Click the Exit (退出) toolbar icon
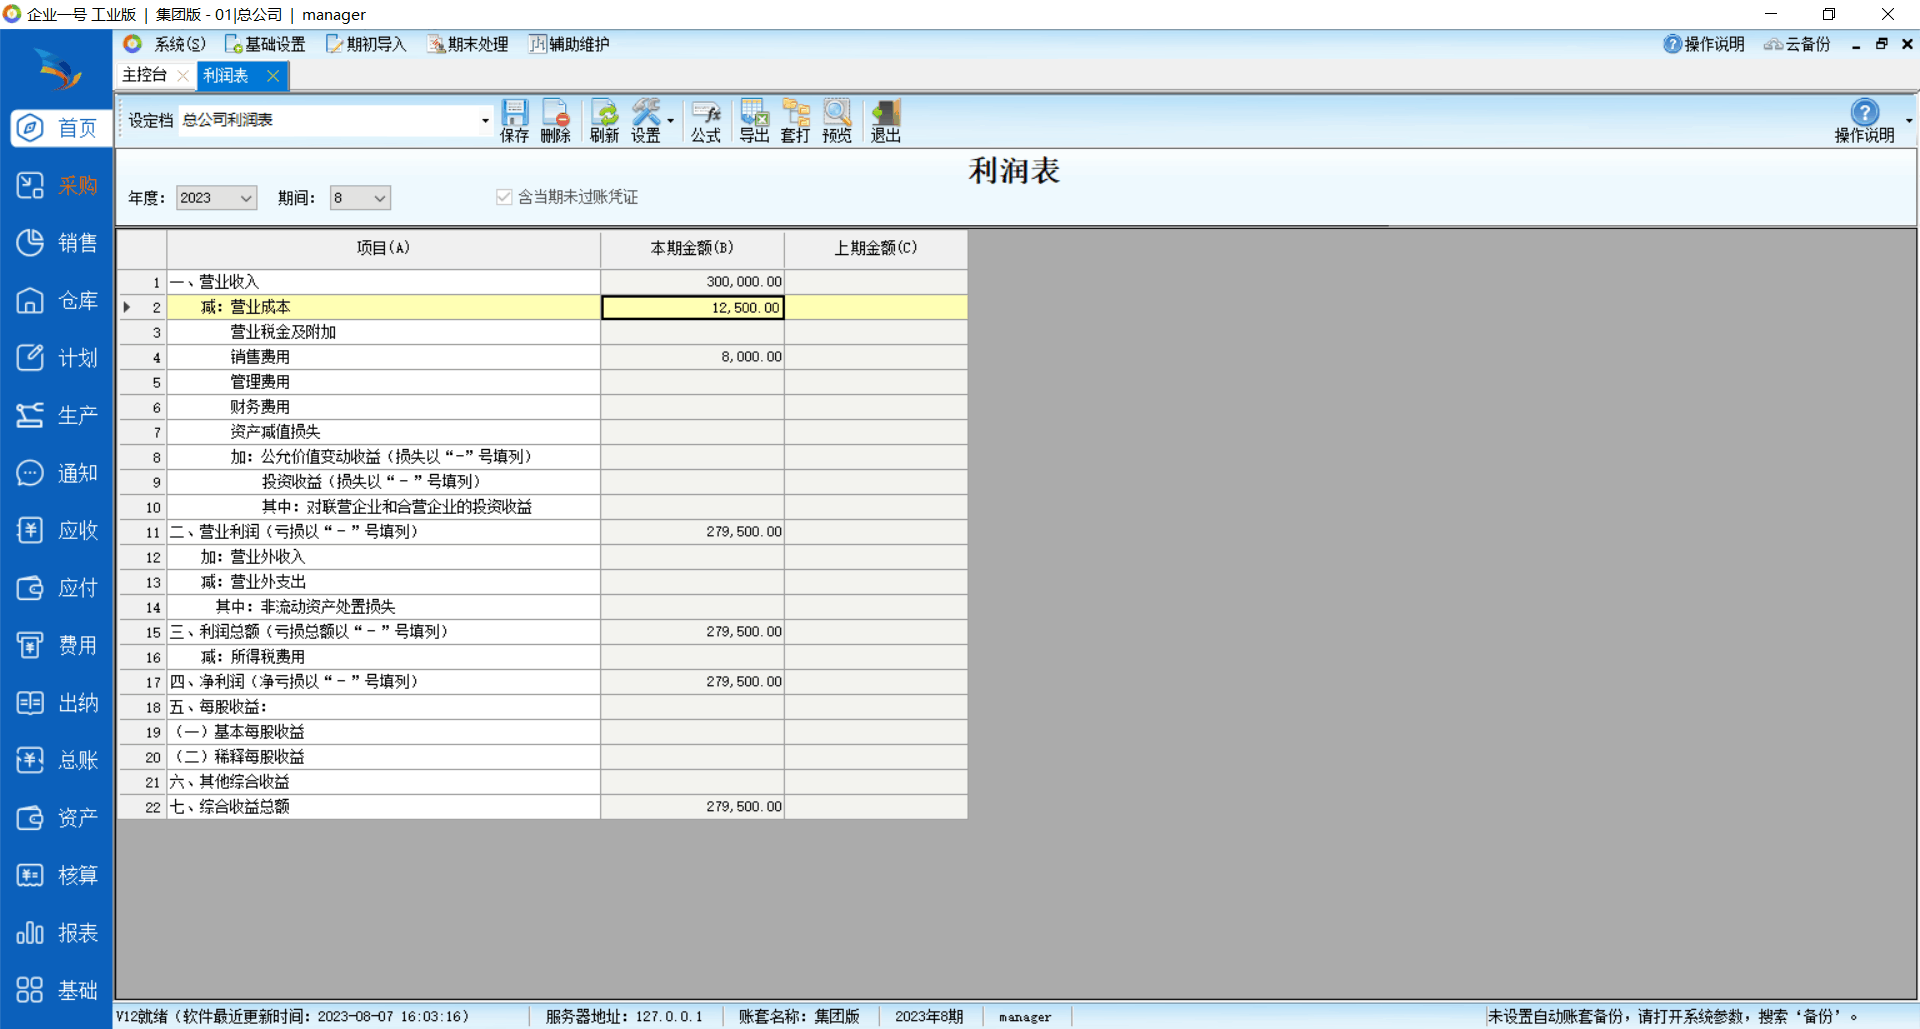The height and width of the screenshot is (1029, 1920). click(x=885, y=121)
